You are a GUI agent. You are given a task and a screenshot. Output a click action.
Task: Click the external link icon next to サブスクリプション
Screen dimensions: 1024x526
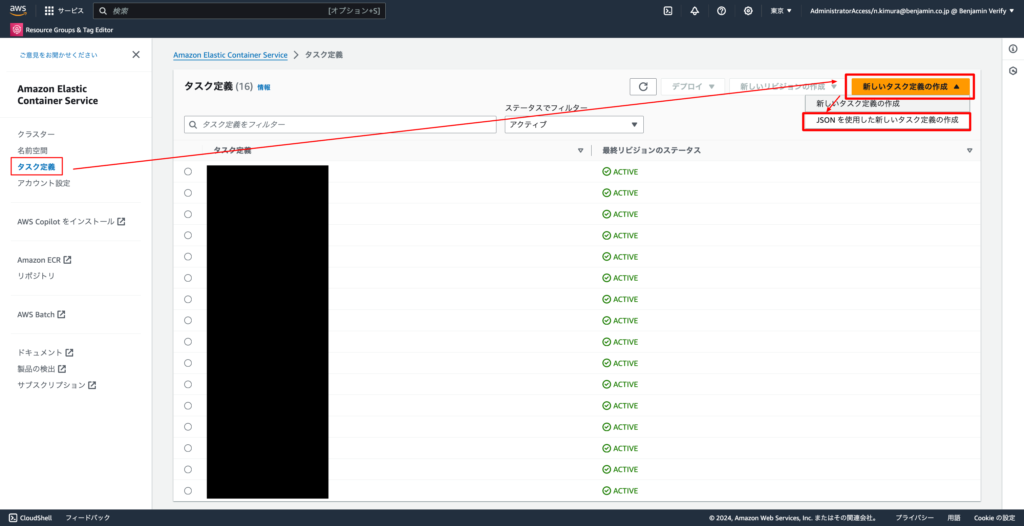click(x=92, y=386)
